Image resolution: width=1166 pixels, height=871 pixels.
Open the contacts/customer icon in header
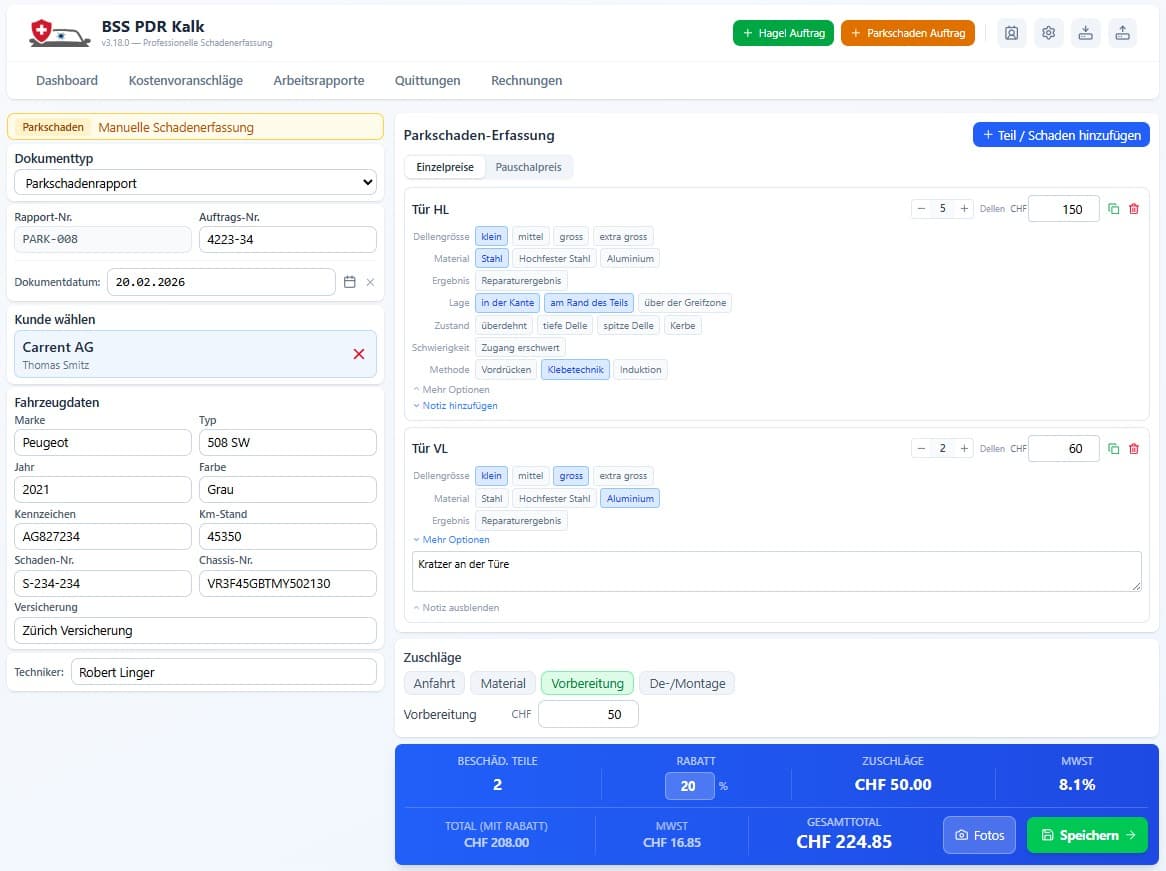tap(1012, 33)
